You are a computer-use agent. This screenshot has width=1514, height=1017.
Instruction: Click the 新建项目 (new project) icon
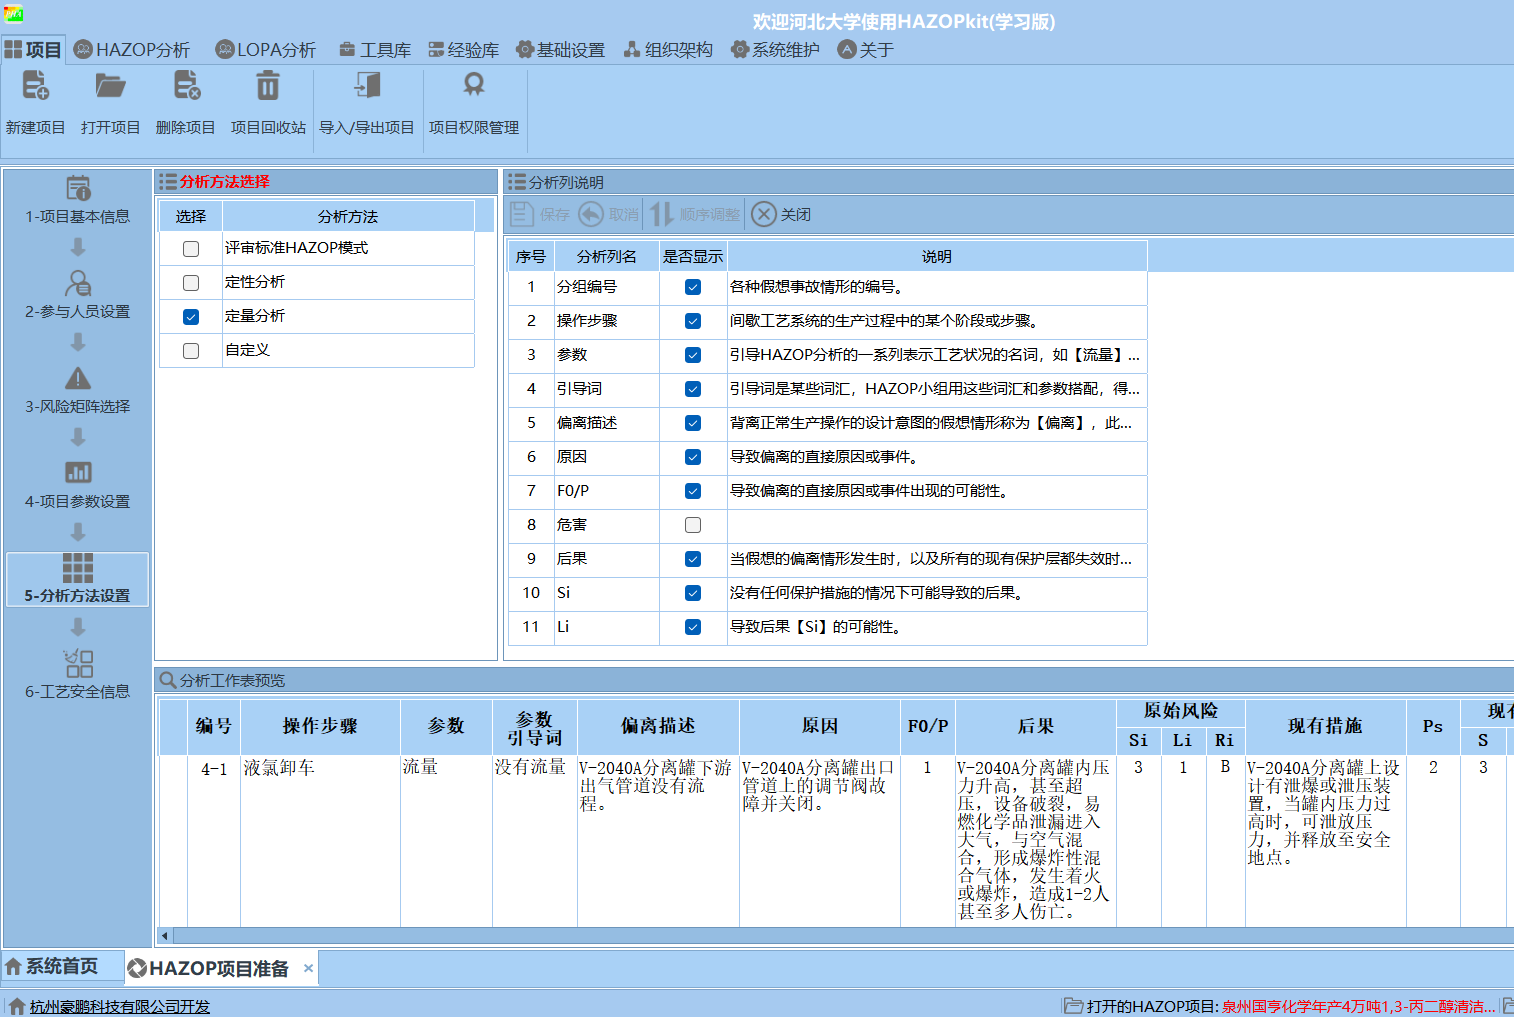[35, 86]
